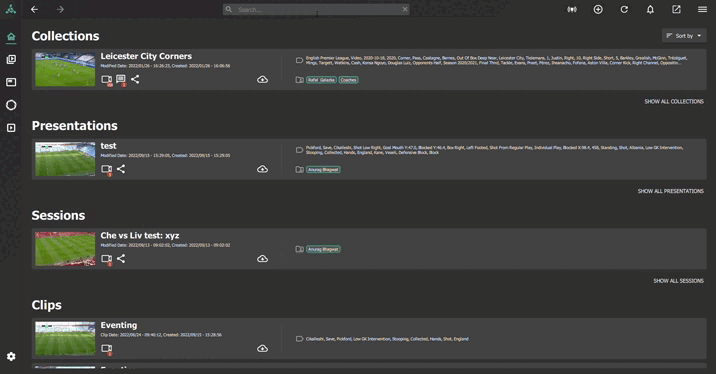Screen dimensions: 716x374
Task: Open the live broadcast signal icon
Action: click(x=572, y=9)
